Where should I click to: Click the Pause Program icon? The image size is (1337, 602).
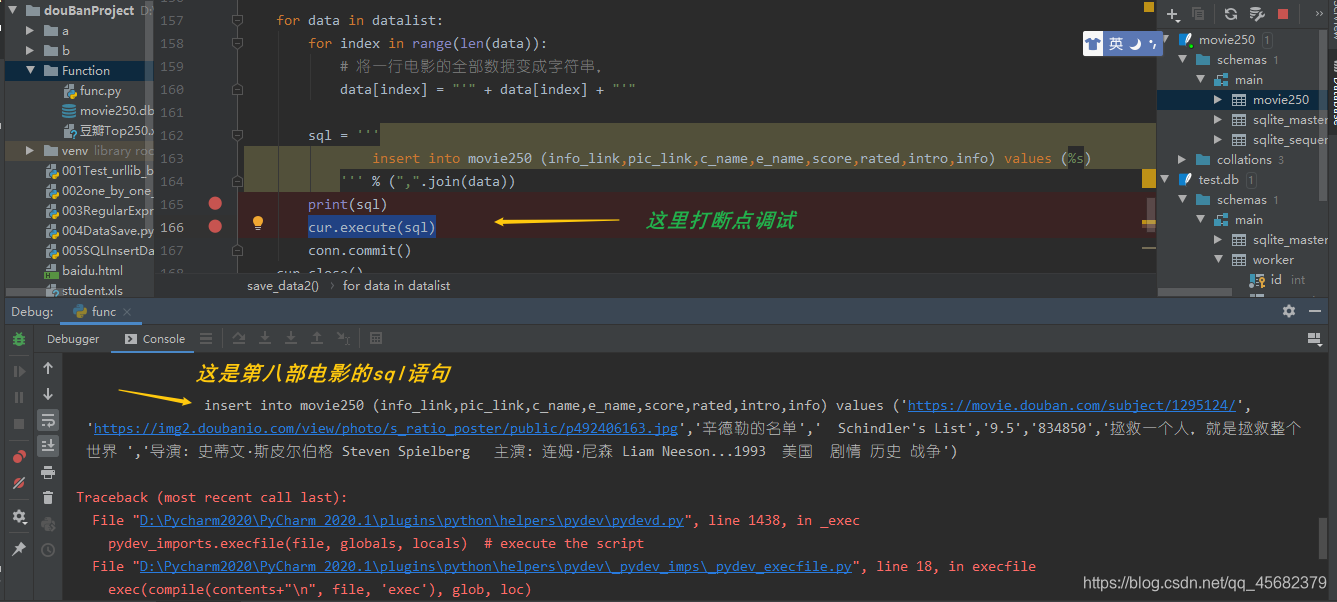click(19, 398)
